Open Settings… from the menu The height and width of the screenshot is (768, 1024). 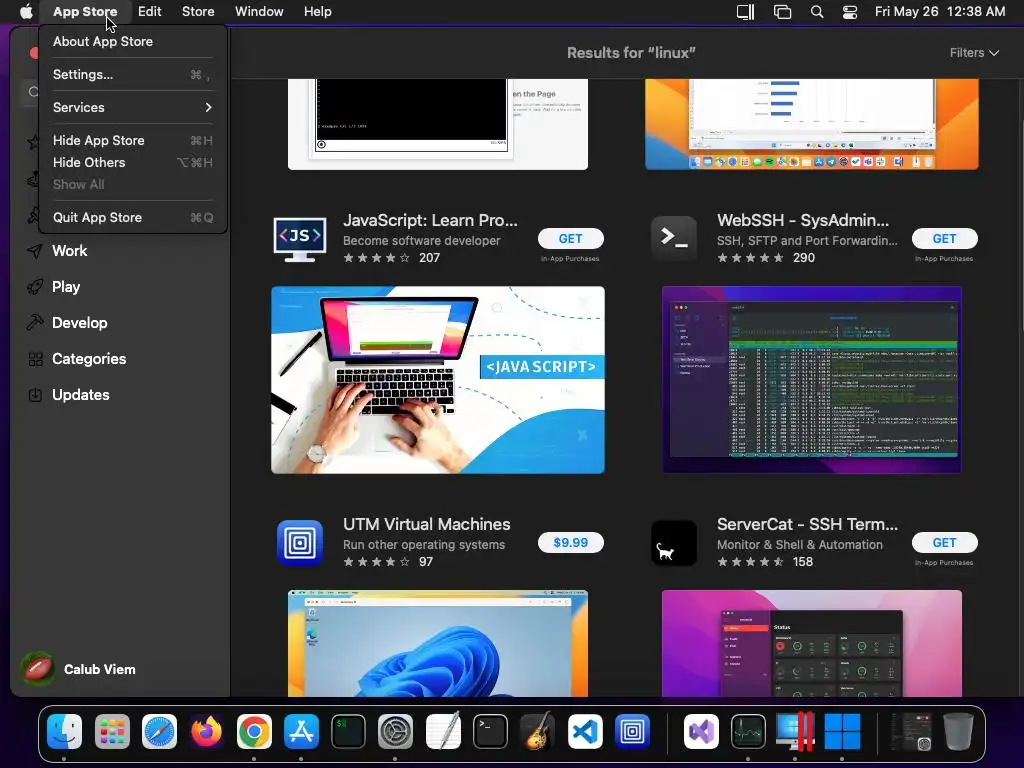click(133, 74)
